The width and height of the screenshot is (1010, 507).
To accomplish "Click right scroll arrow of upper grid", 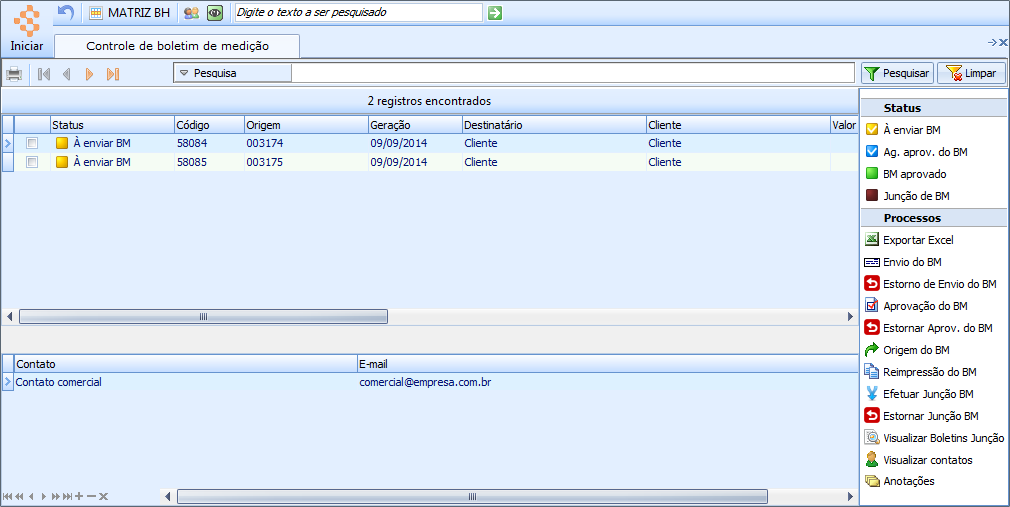I will [850, 316].
